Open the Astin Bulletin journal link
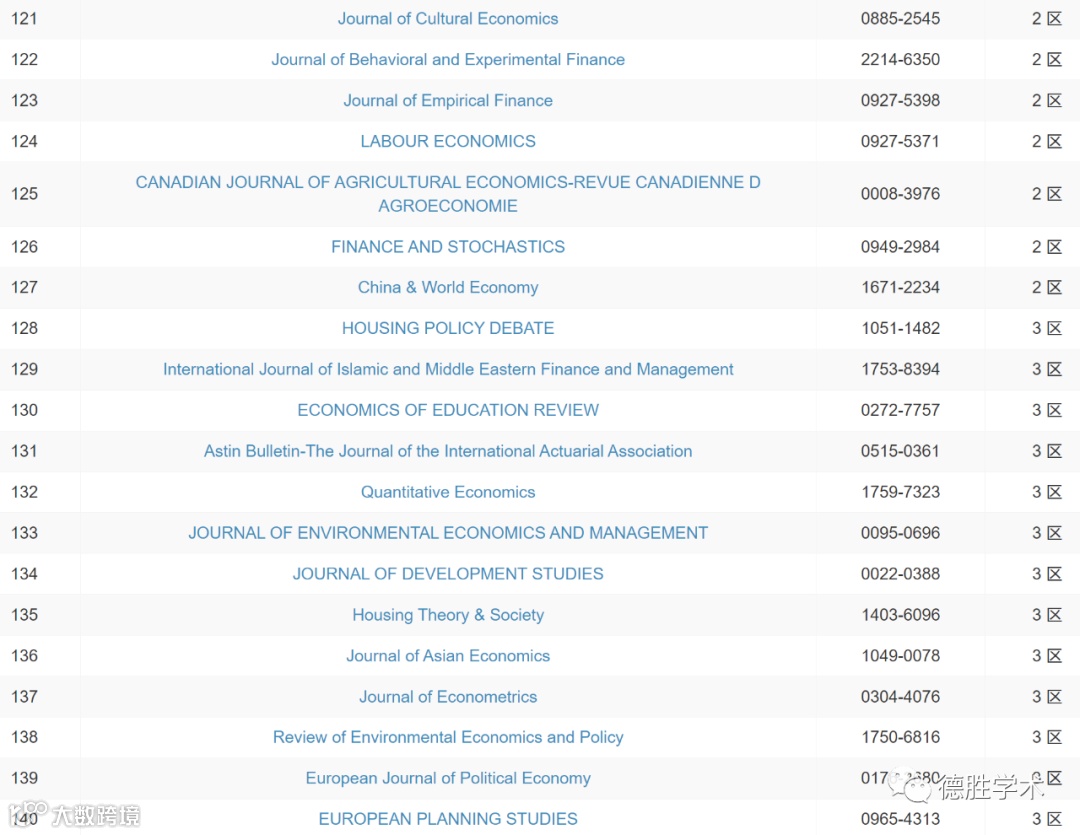This screenshot has width=1080, height=835. click(x=448, y=451)
